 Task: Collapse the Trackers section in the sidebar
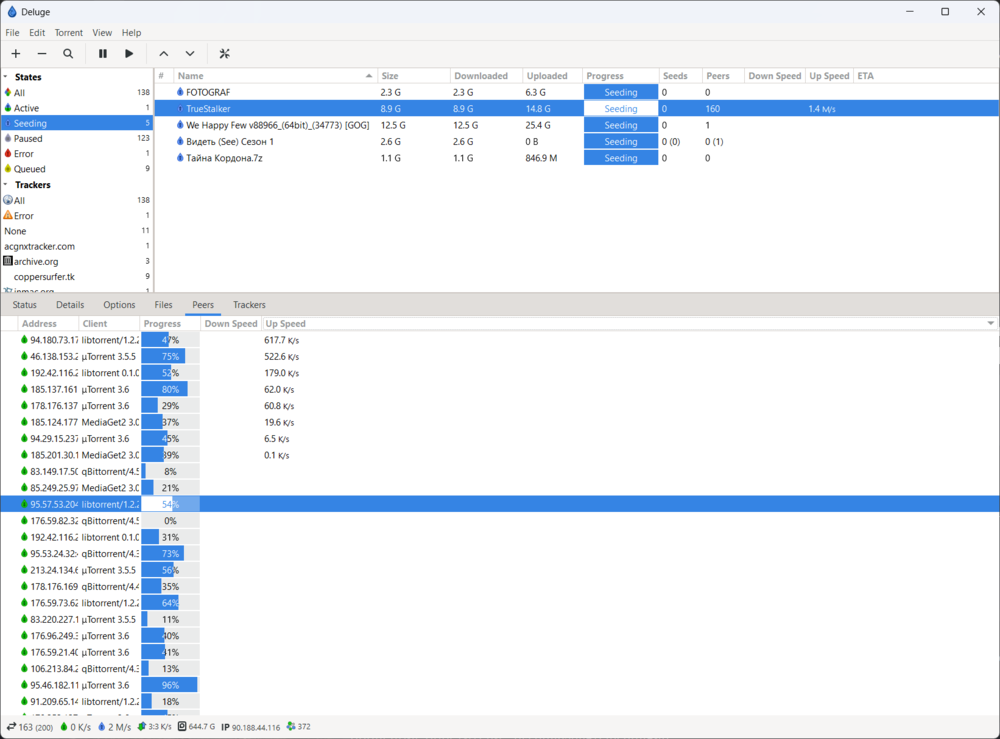[x=6, y=185]
